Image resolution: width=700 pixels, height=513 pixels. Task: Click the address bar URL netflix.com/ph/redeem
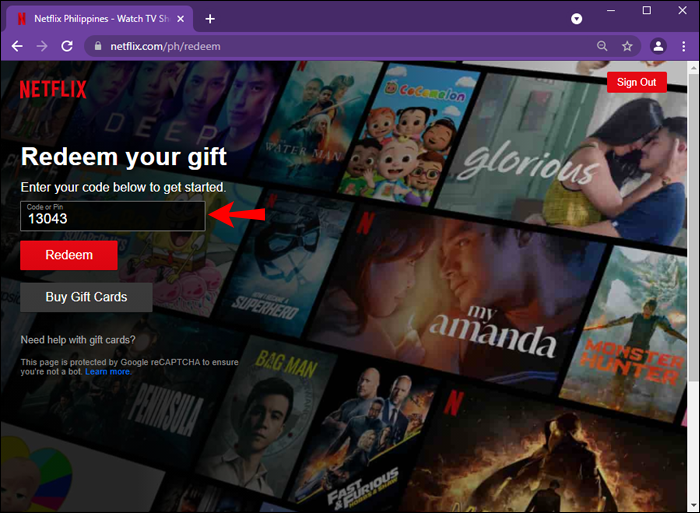(165, 46)
